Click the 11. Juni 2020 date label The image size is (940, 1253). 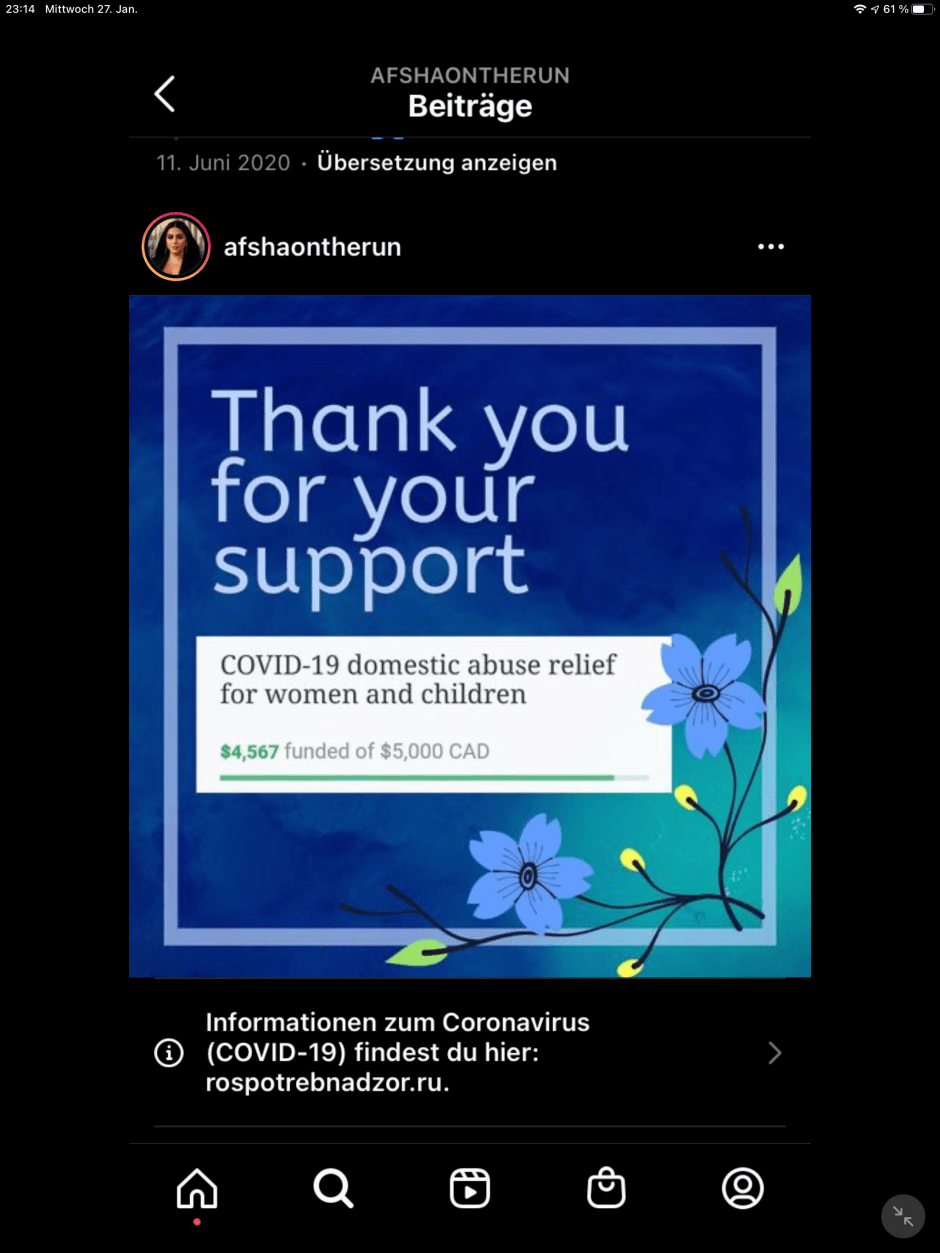[223, 163]
